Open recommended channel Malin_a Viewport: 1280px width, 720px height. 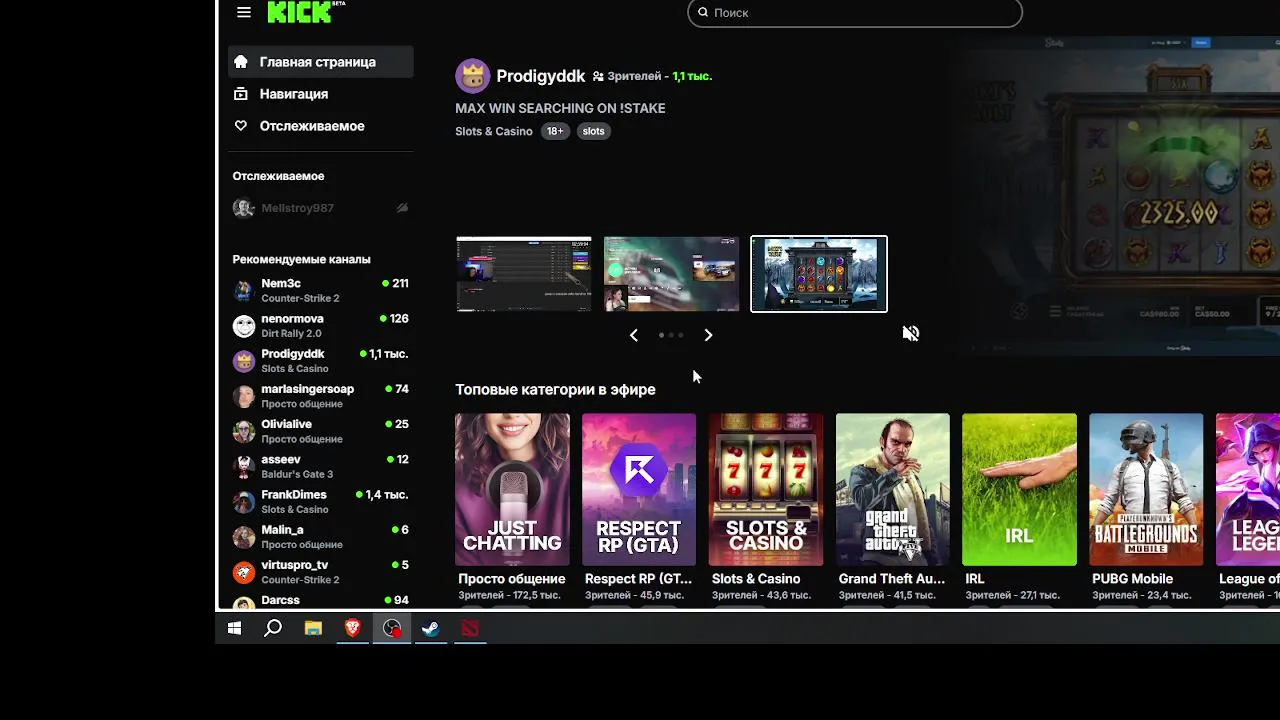tap(320, 536)
